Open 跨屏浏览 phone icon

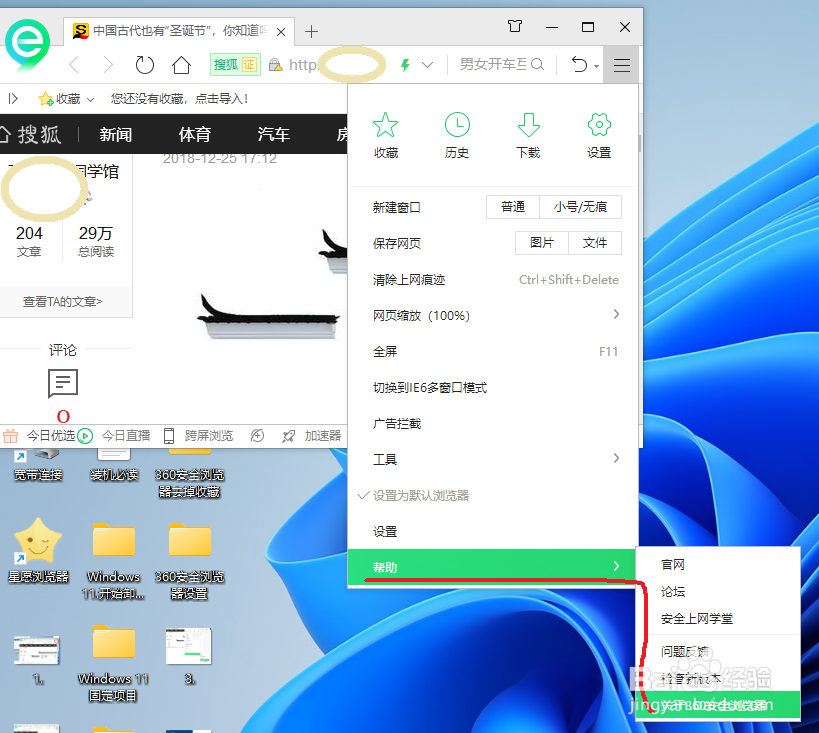click(x=169, y=435)
